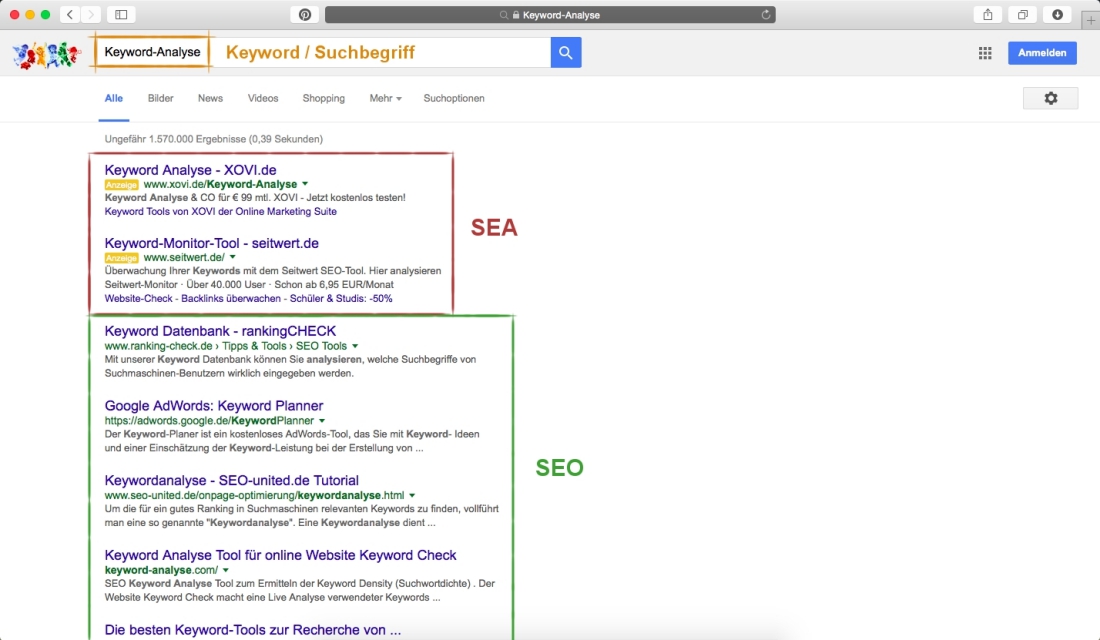Viewport: 1100px width, 640px height.
Task: Open the Share menu icon
Action: (x=988, y=14)
